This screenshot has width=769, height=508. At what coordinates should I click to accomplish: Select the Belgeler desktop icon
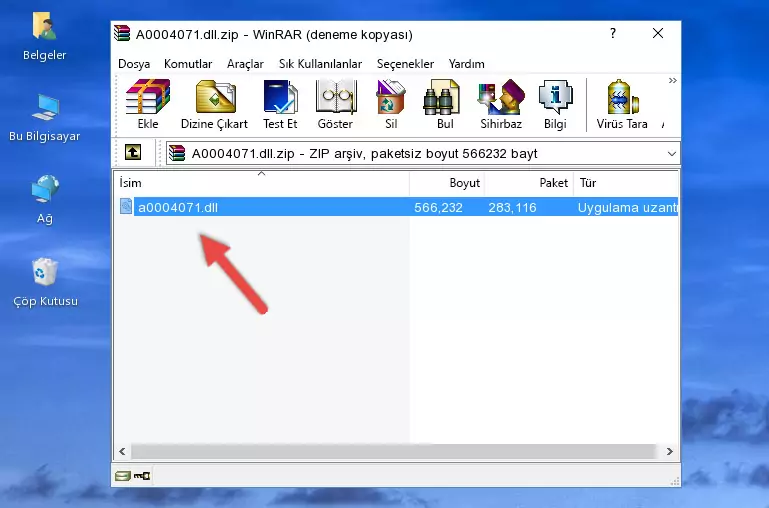tap(44, 37)
